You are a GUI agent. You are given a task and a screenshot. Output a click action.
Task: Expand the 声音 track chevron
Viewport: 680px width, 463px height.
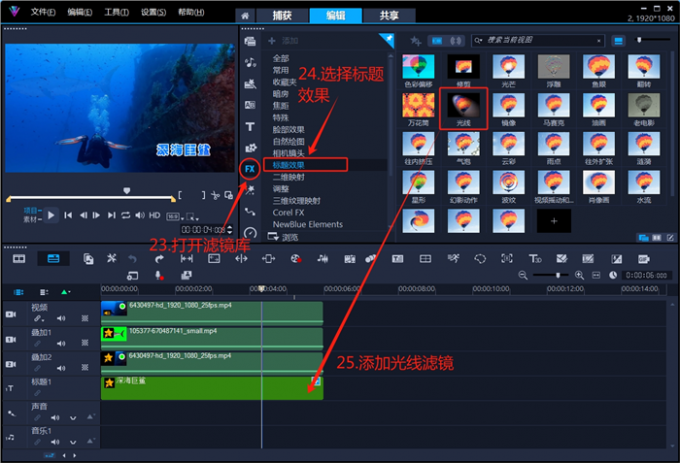73,418
